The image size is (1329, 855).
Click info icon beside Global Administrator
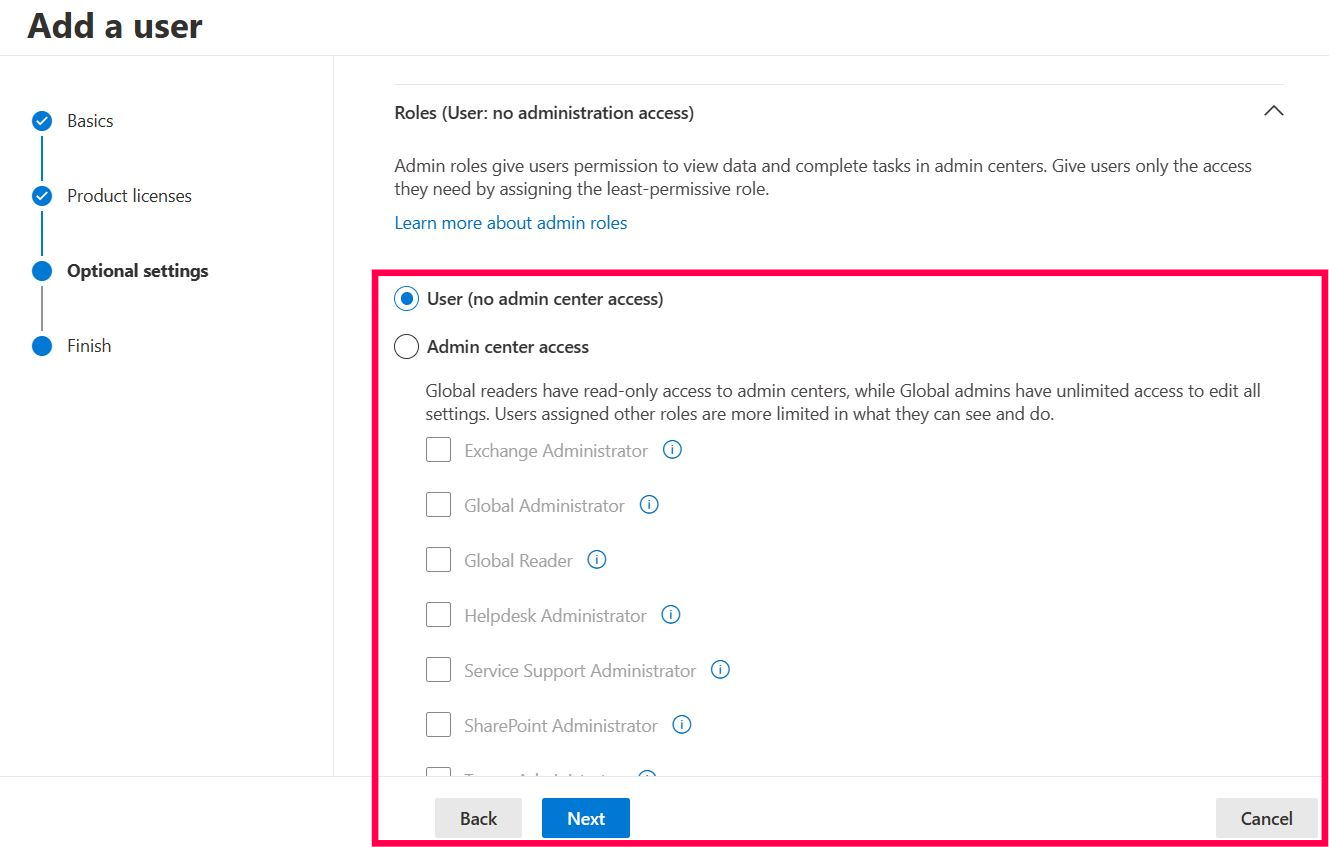pyautogui.click(x=649, y=505)
